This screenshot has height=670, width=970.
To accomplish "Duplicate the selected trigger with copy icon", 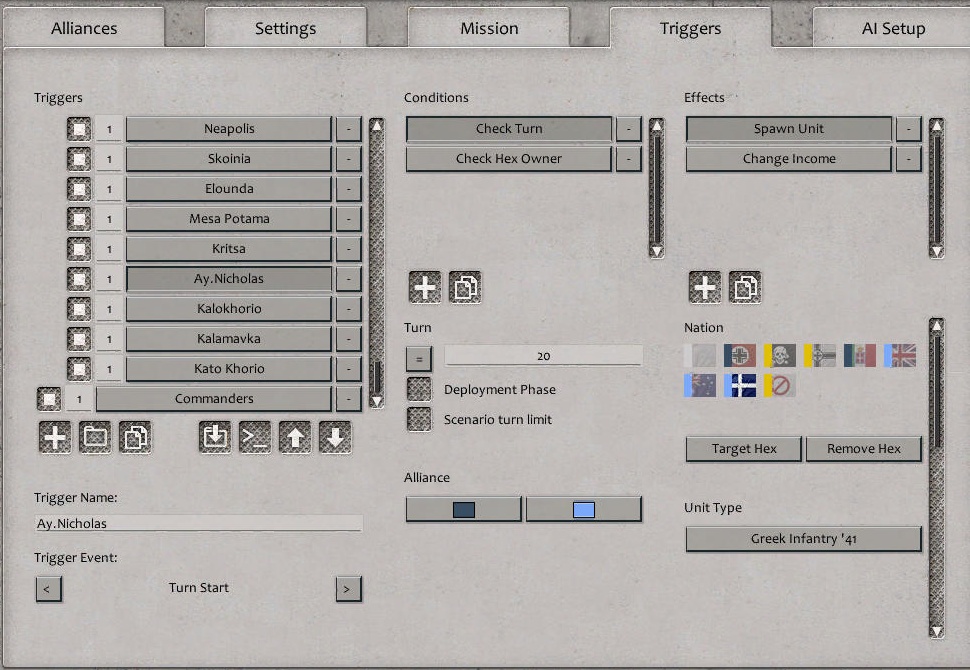I will [x=135, y=437].
